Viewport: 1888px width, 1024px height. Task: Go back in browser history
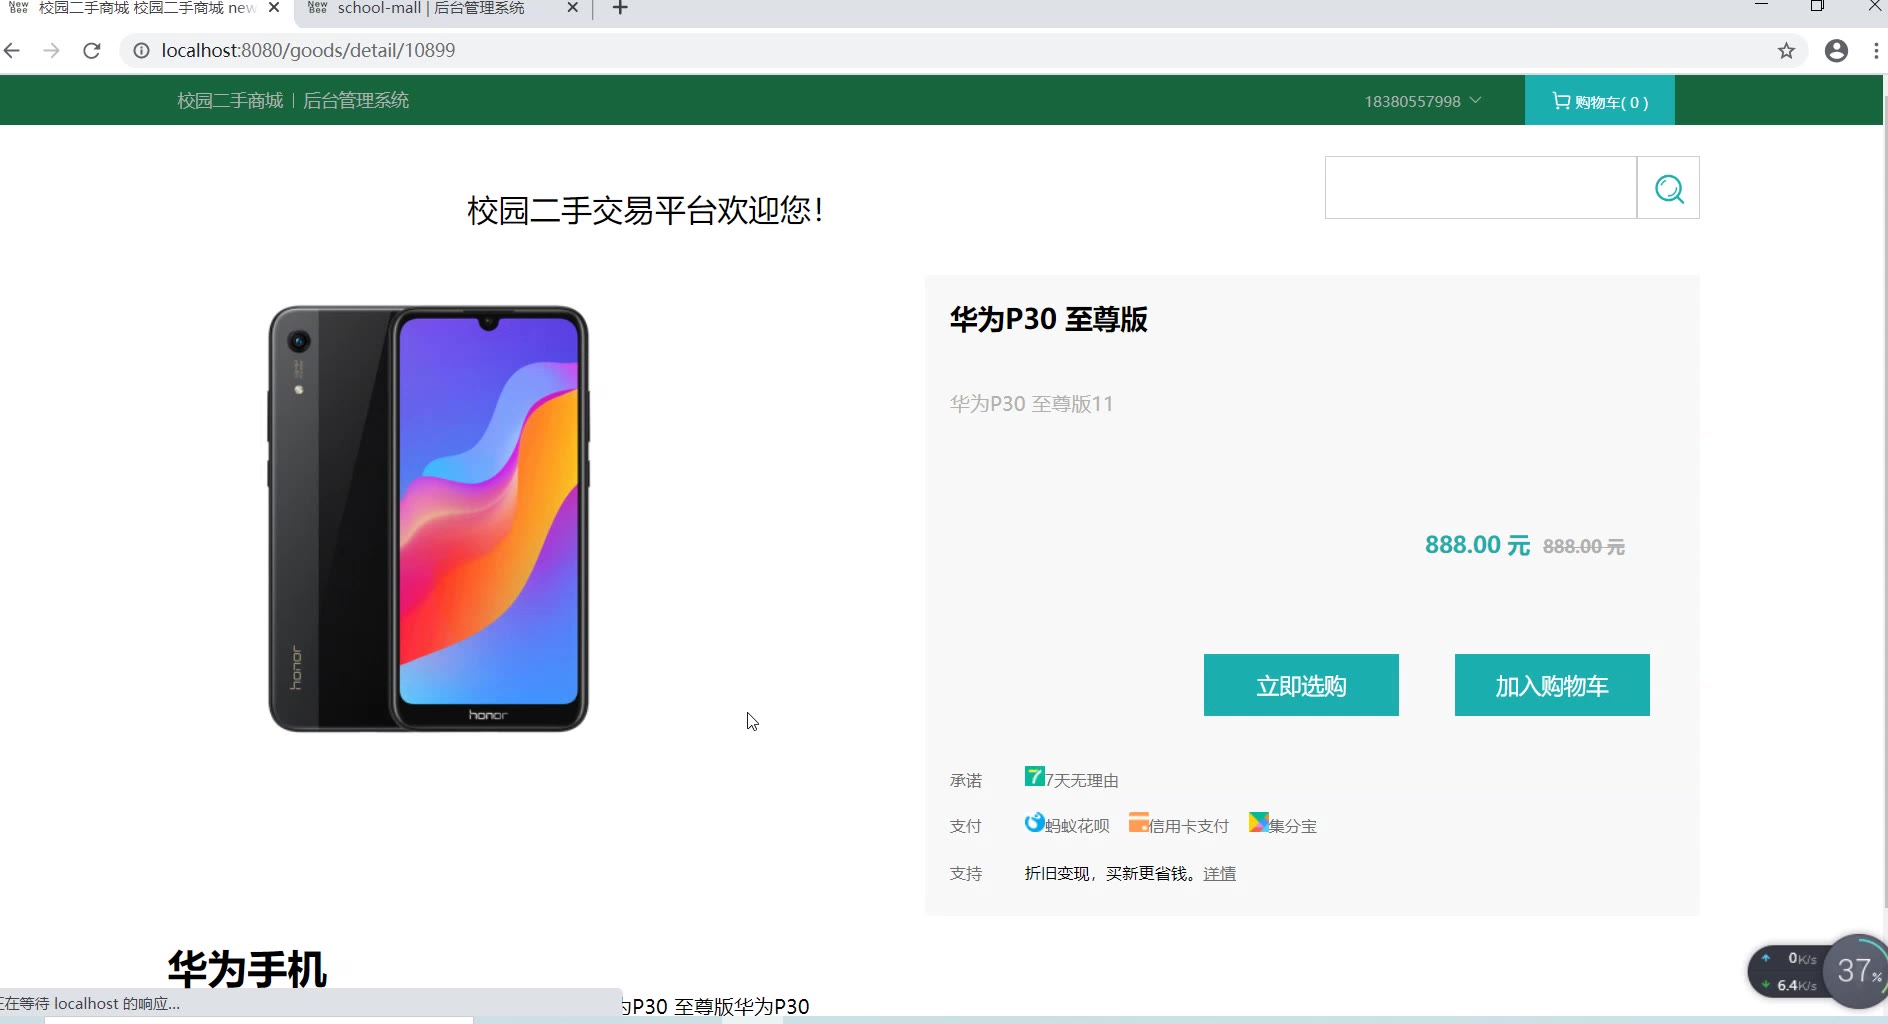tap(12, 50)
